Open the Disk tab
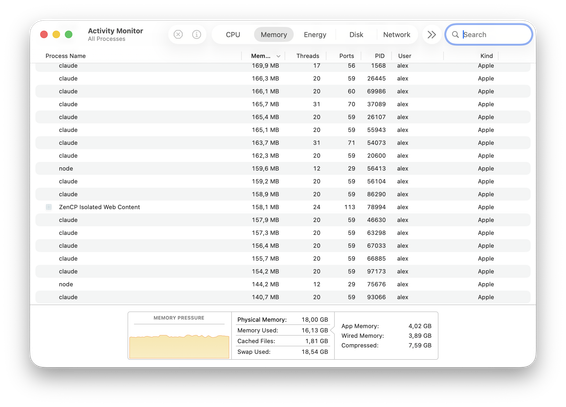This screenshot has height=407, width=566. pyautogui.click(x=356, y=35)
